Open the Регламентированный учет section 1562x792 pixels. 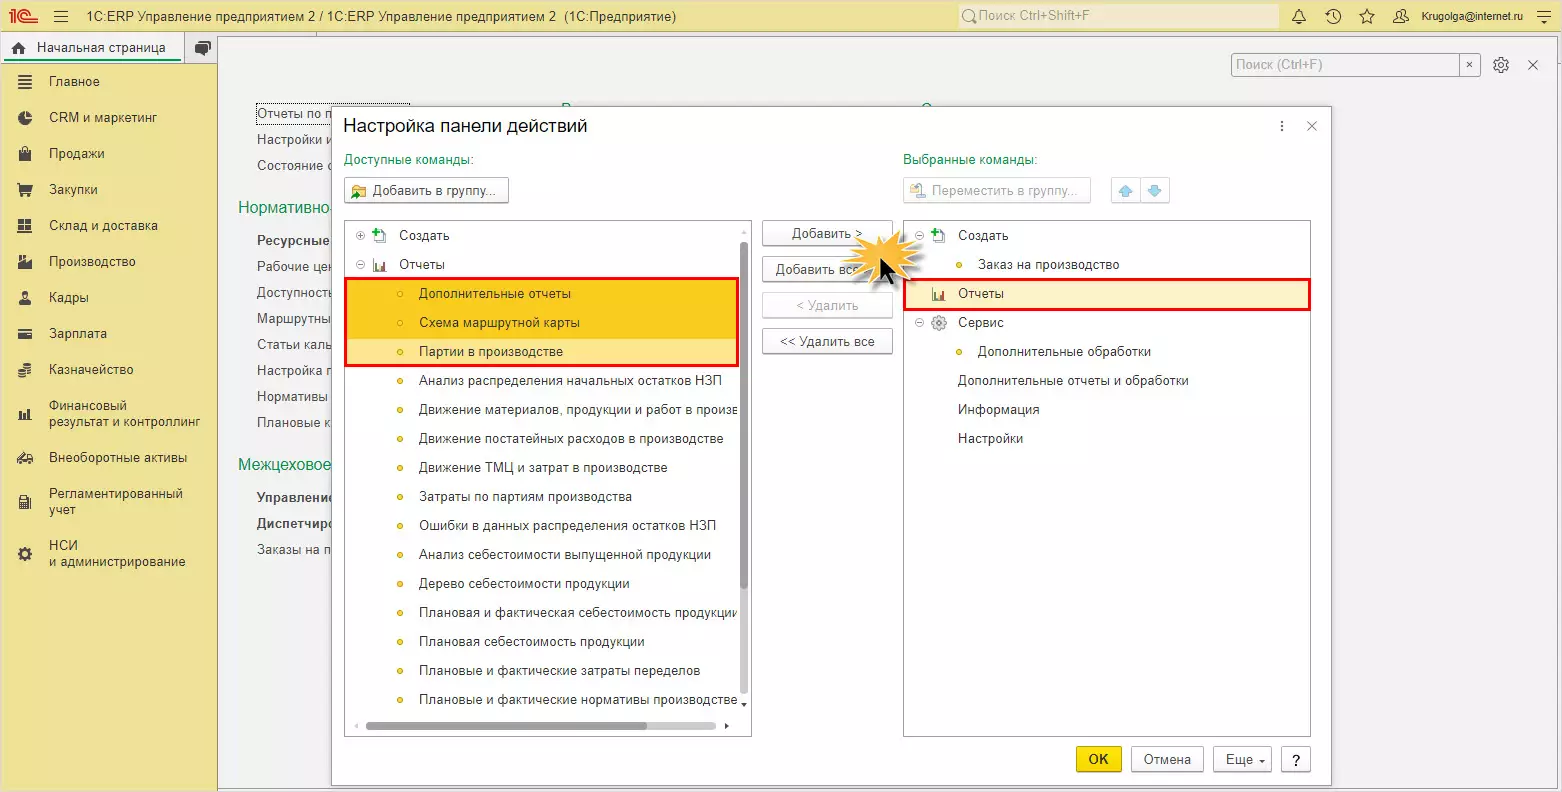[x=116, y=502]
